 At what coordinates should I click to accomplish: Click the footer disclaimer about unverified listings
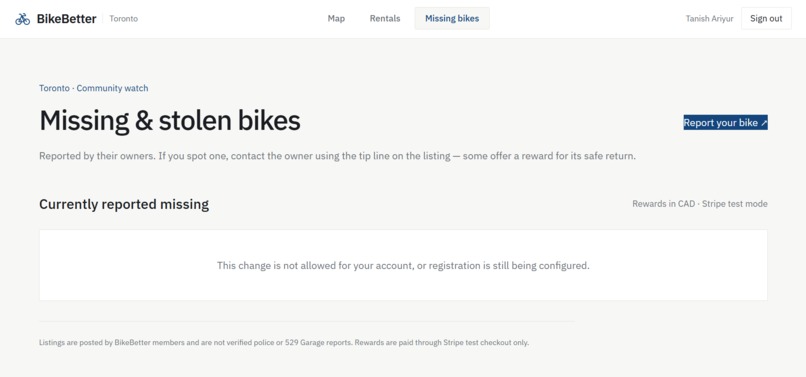(x=284, y=342)
